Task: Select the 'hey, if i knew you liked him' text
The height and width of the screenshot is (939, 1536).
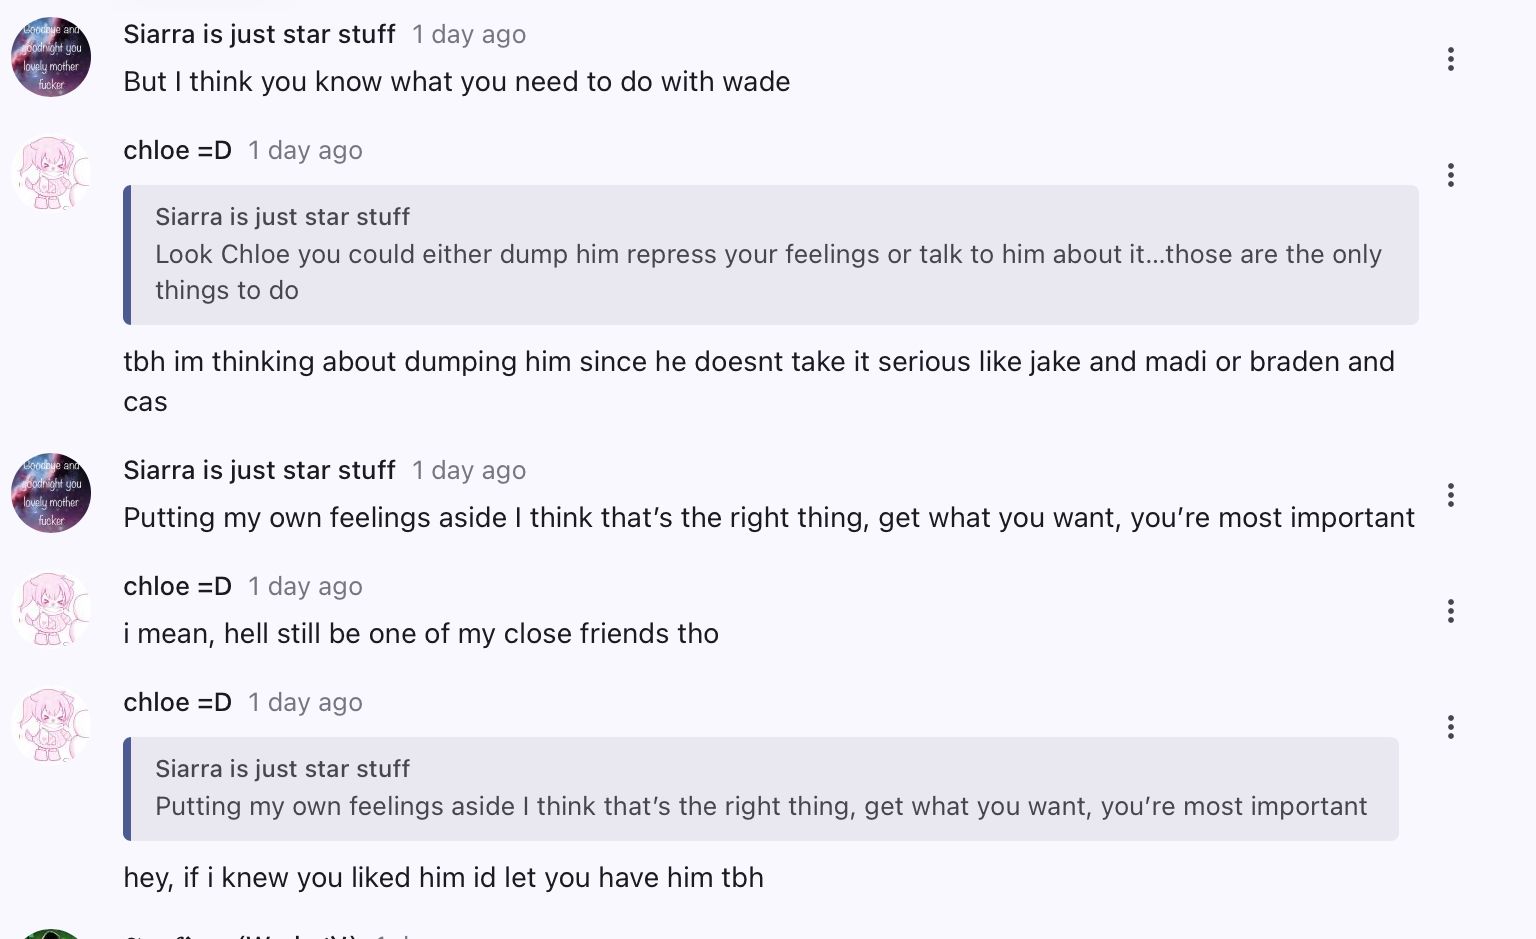Action: click(x=443, y=878)
